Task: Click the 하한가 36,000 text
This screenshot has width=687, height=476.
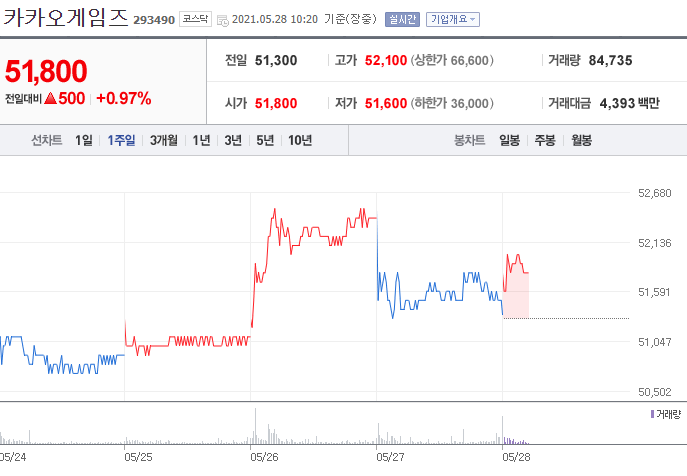Action: 452,103
